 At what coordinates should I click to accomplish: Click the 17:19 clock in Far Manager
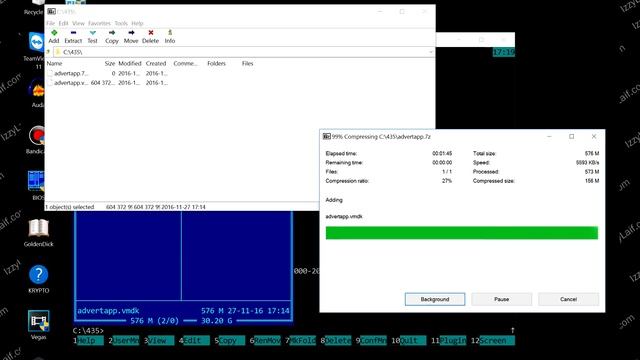point(504,52)
